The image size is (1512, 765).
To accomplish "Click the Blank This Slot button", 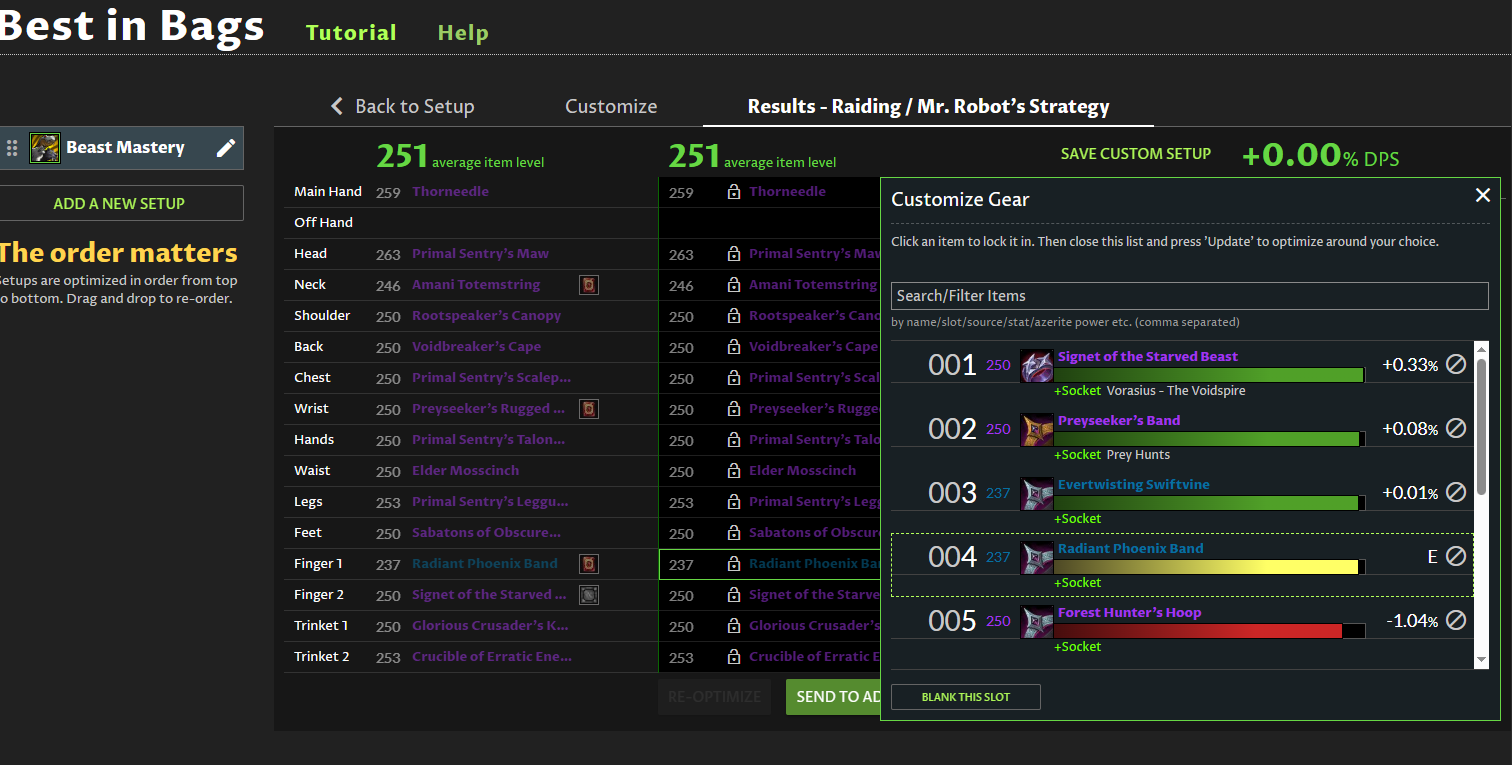I will point(965,697).
